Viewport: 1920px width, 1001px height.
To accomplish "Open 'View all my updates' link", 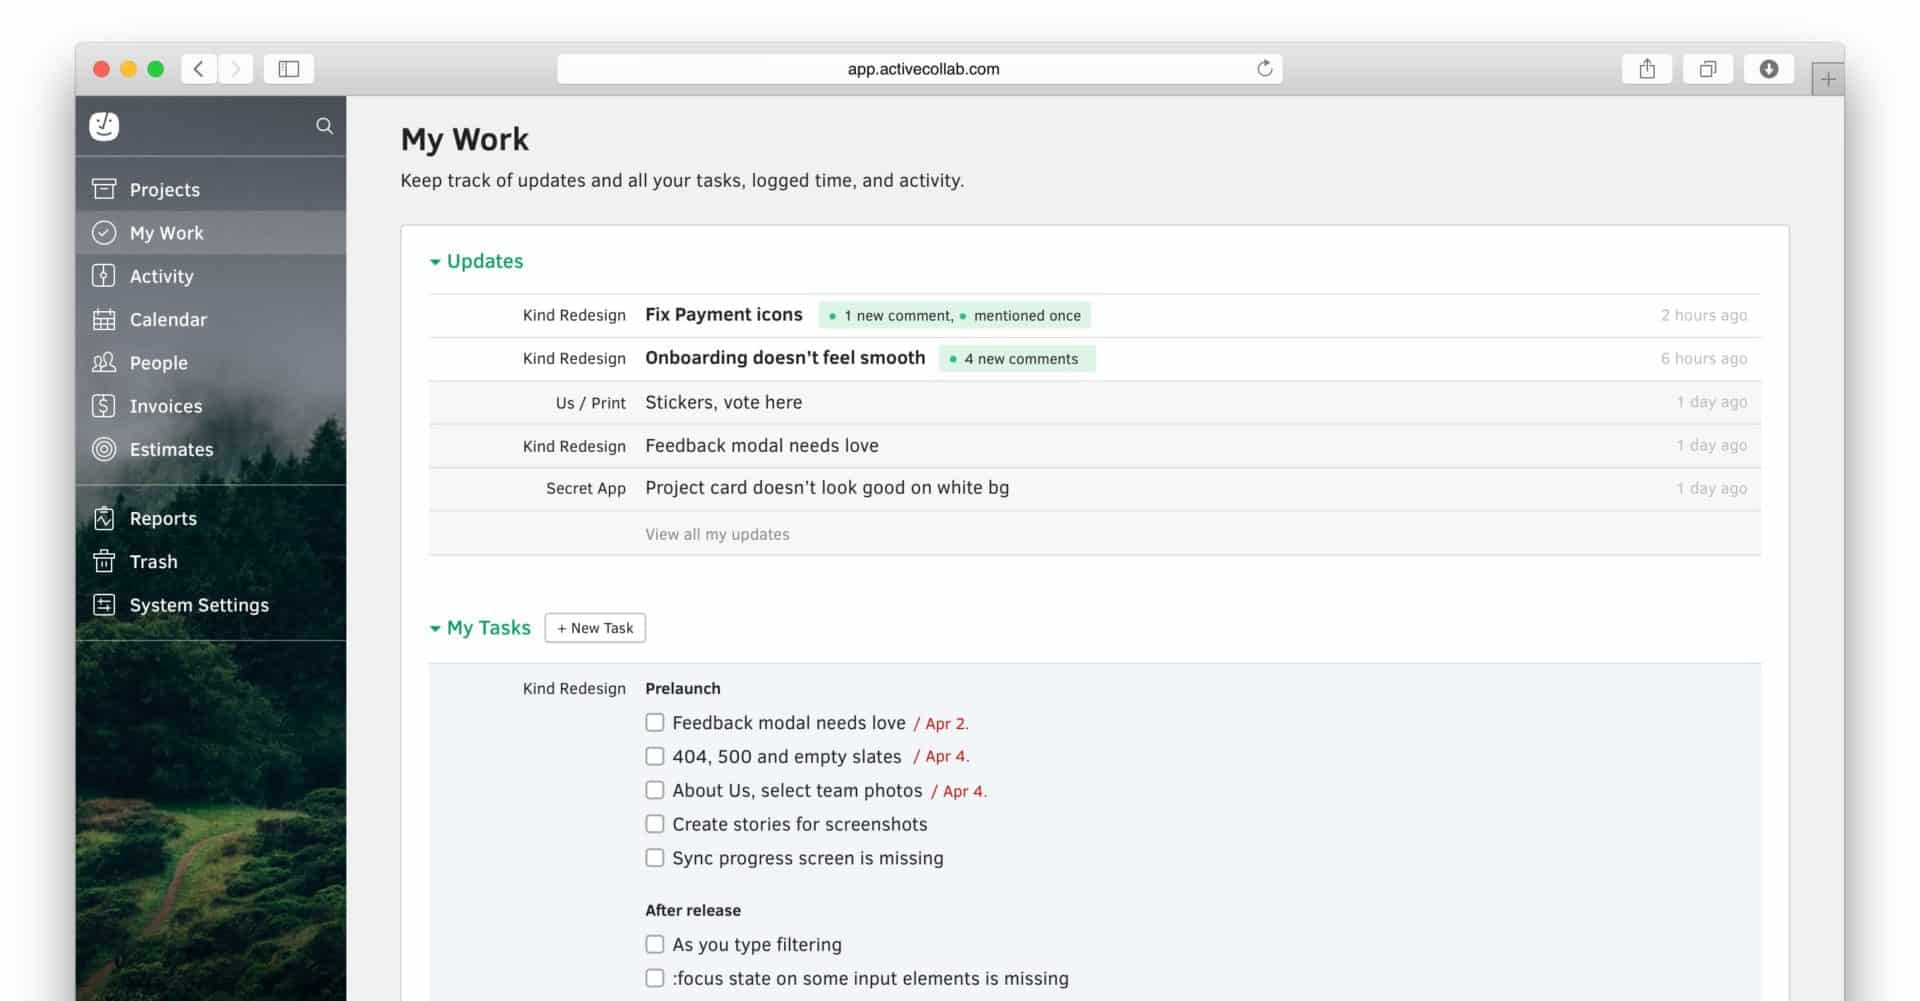I will 716,533.
